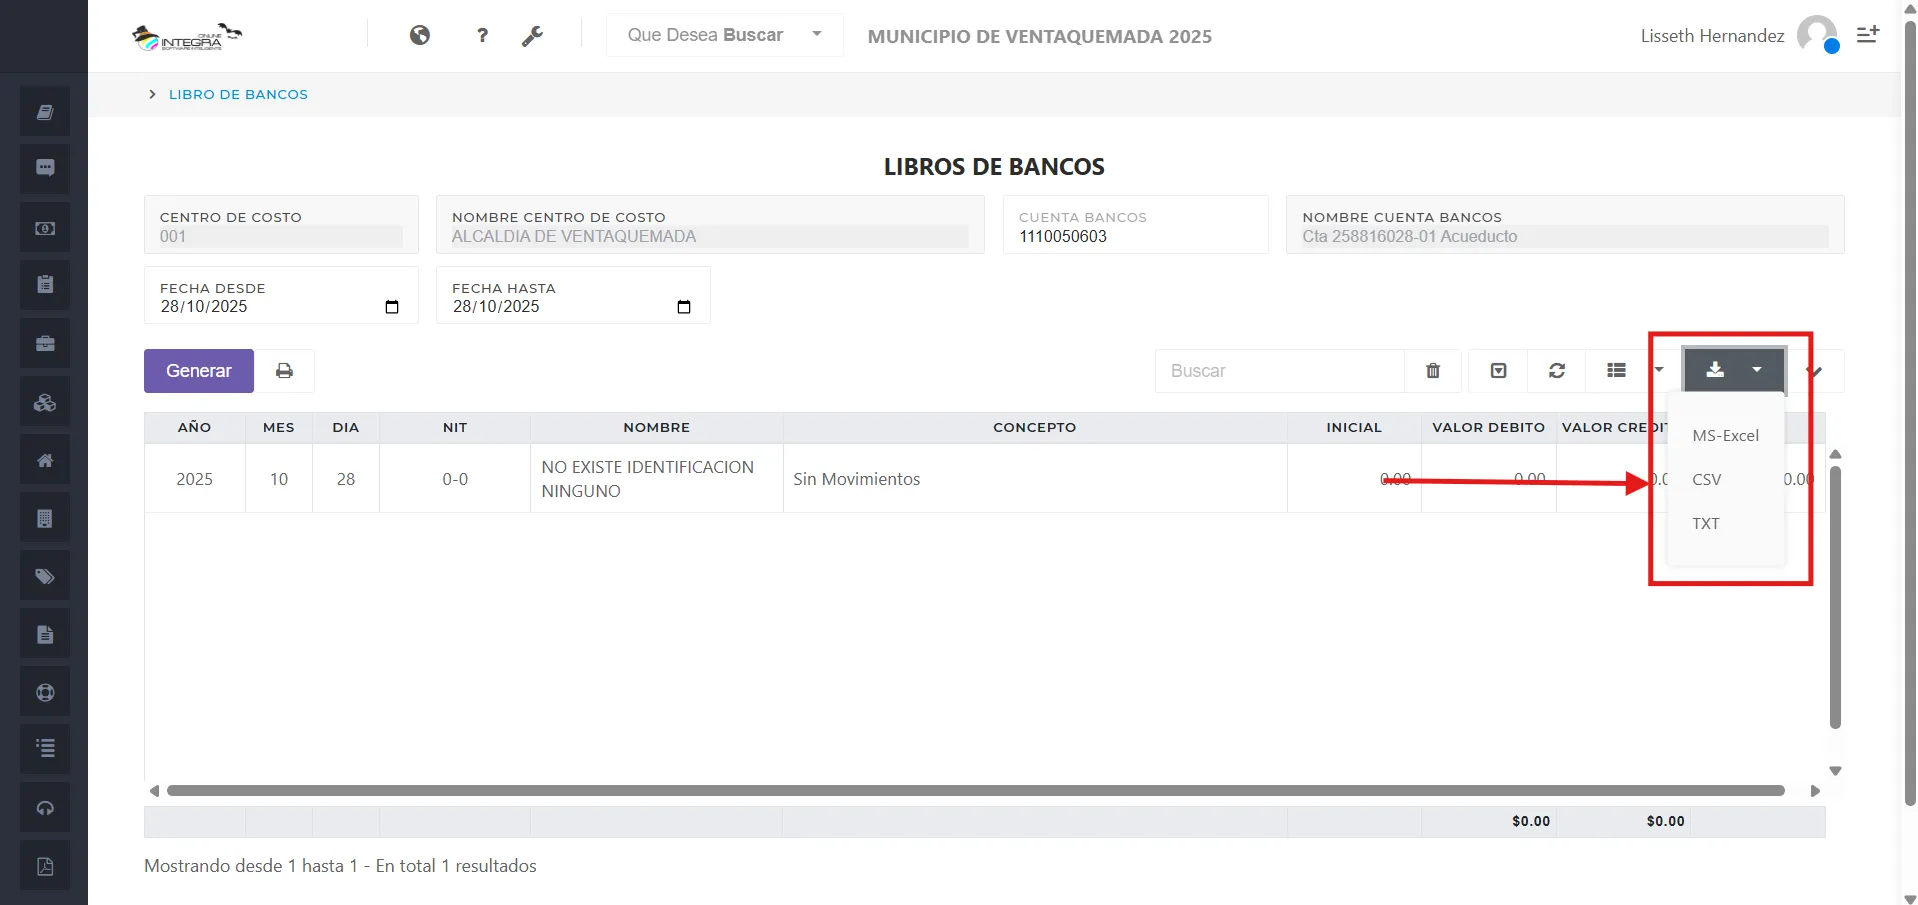Clear the search using the trash icon
The width and height of the screenshot is (1918, 905).
(x=1432, y=370)
